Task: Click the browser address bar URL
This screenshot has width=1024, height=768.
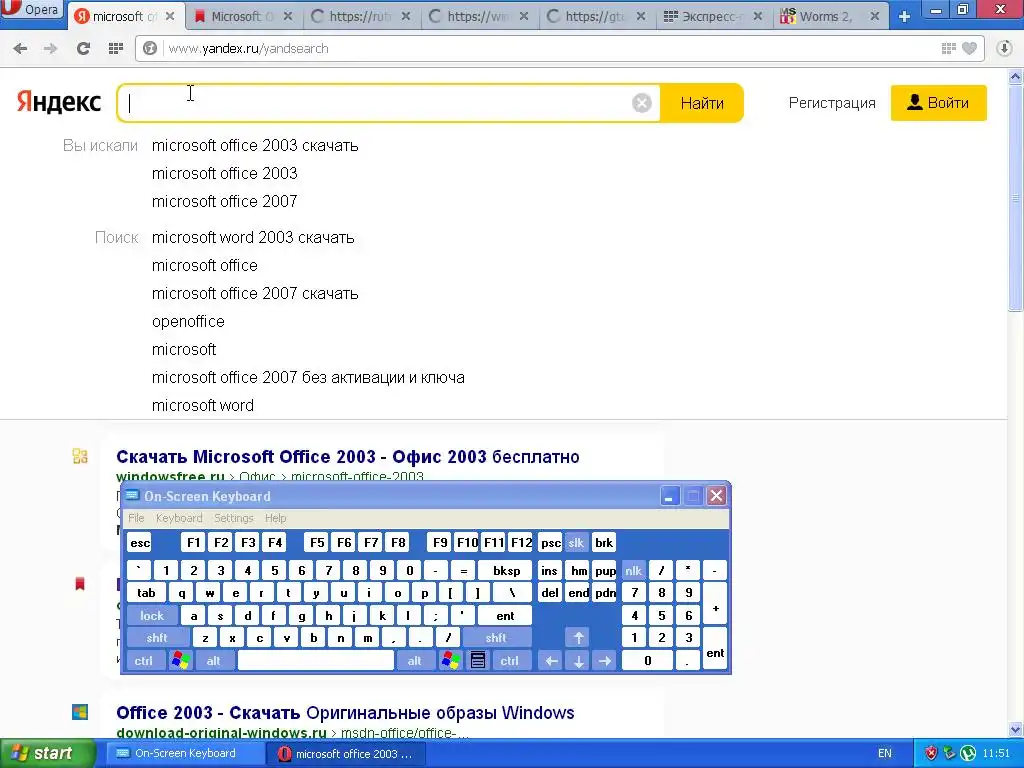Action: (x=248, y=48)
